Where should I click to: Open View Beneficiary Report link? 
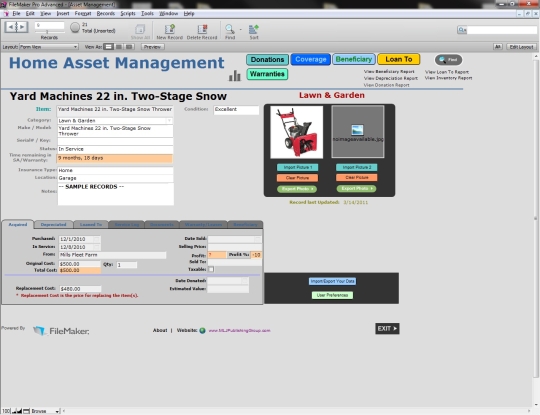coord(389,72)
